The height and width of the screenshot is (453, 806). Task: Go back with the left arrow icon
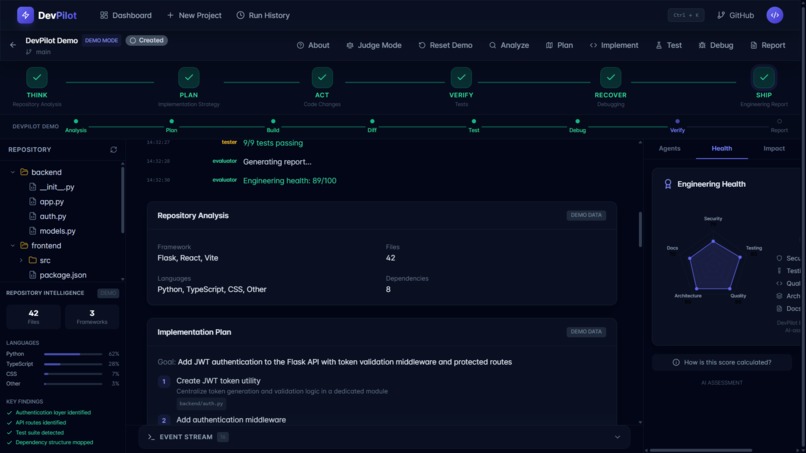tap(13, 45)
